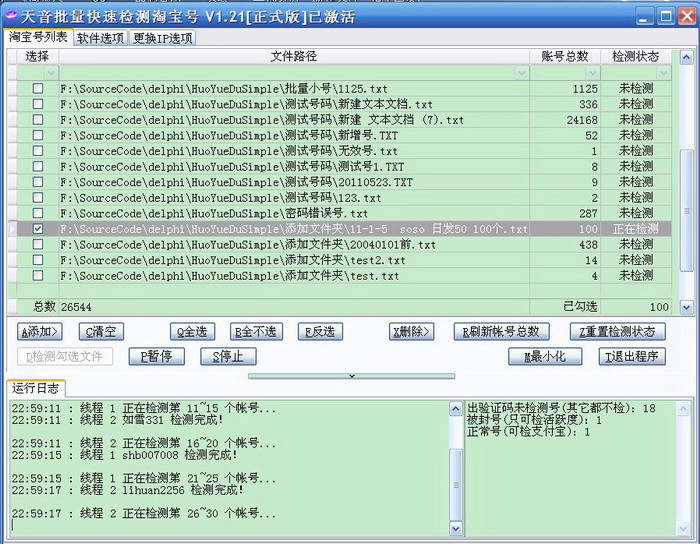Open the 文件路径 column filter dropdown
Viewport: 700px width, 544px height.
click(523, 73)
